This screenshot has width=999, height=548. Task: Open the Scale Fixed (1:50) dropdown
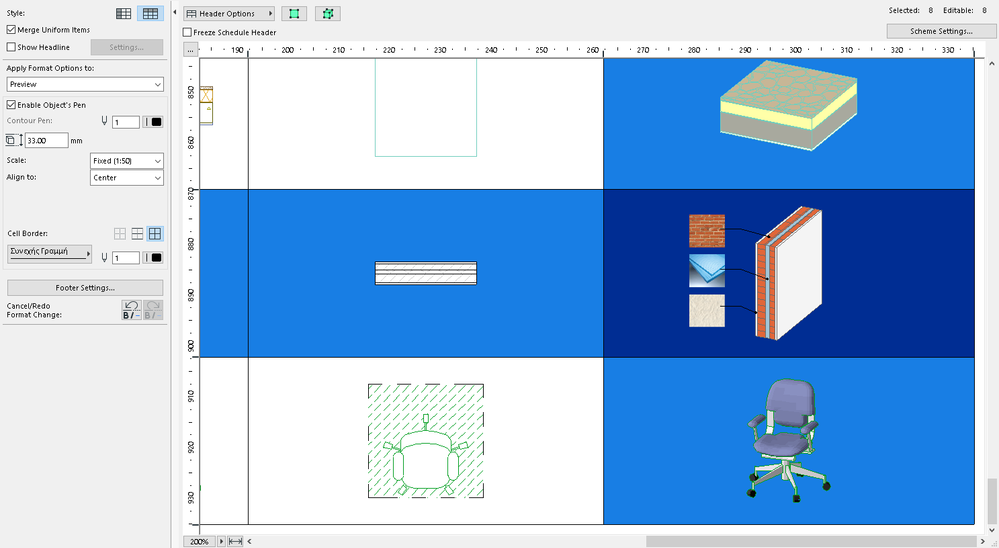(x=126, y=161)
